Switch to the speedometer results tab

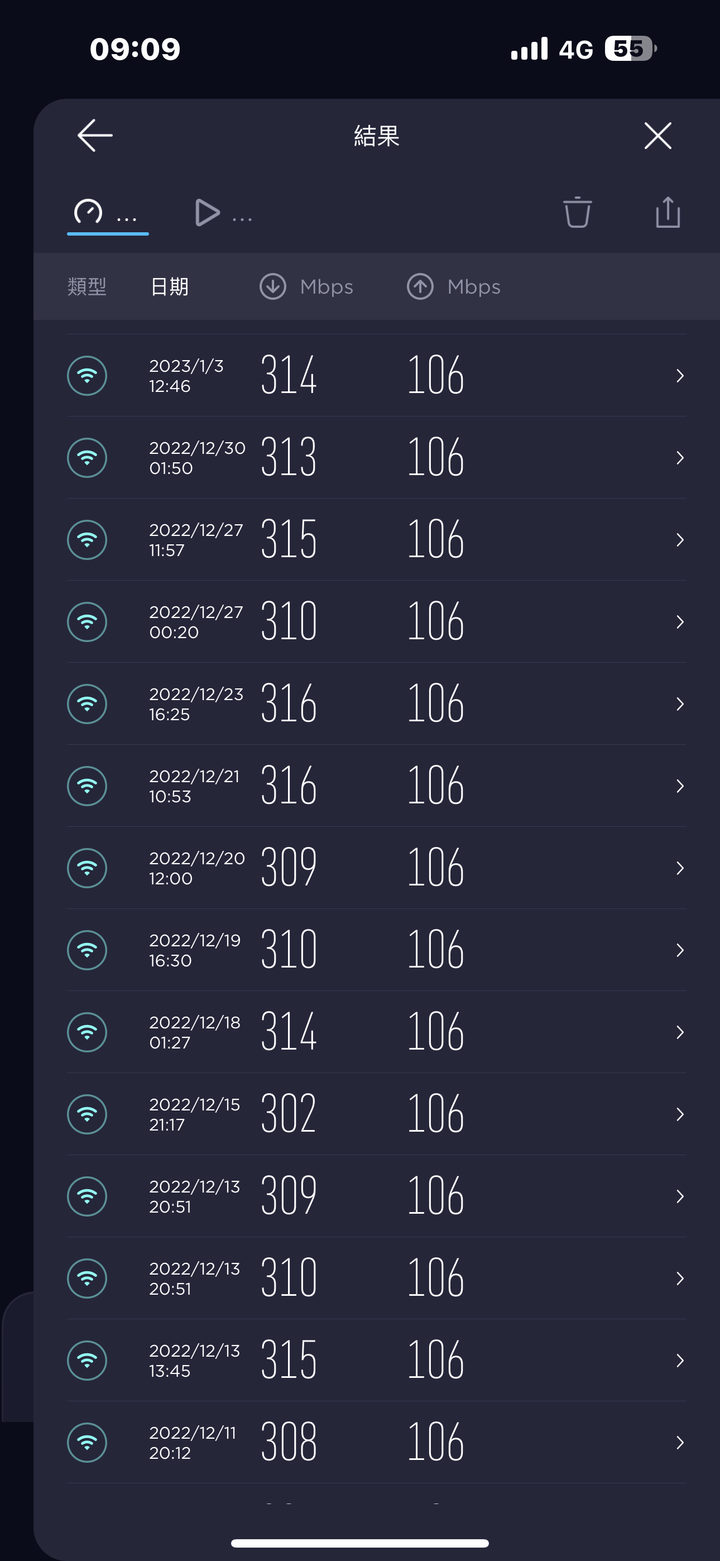[107, 213]
